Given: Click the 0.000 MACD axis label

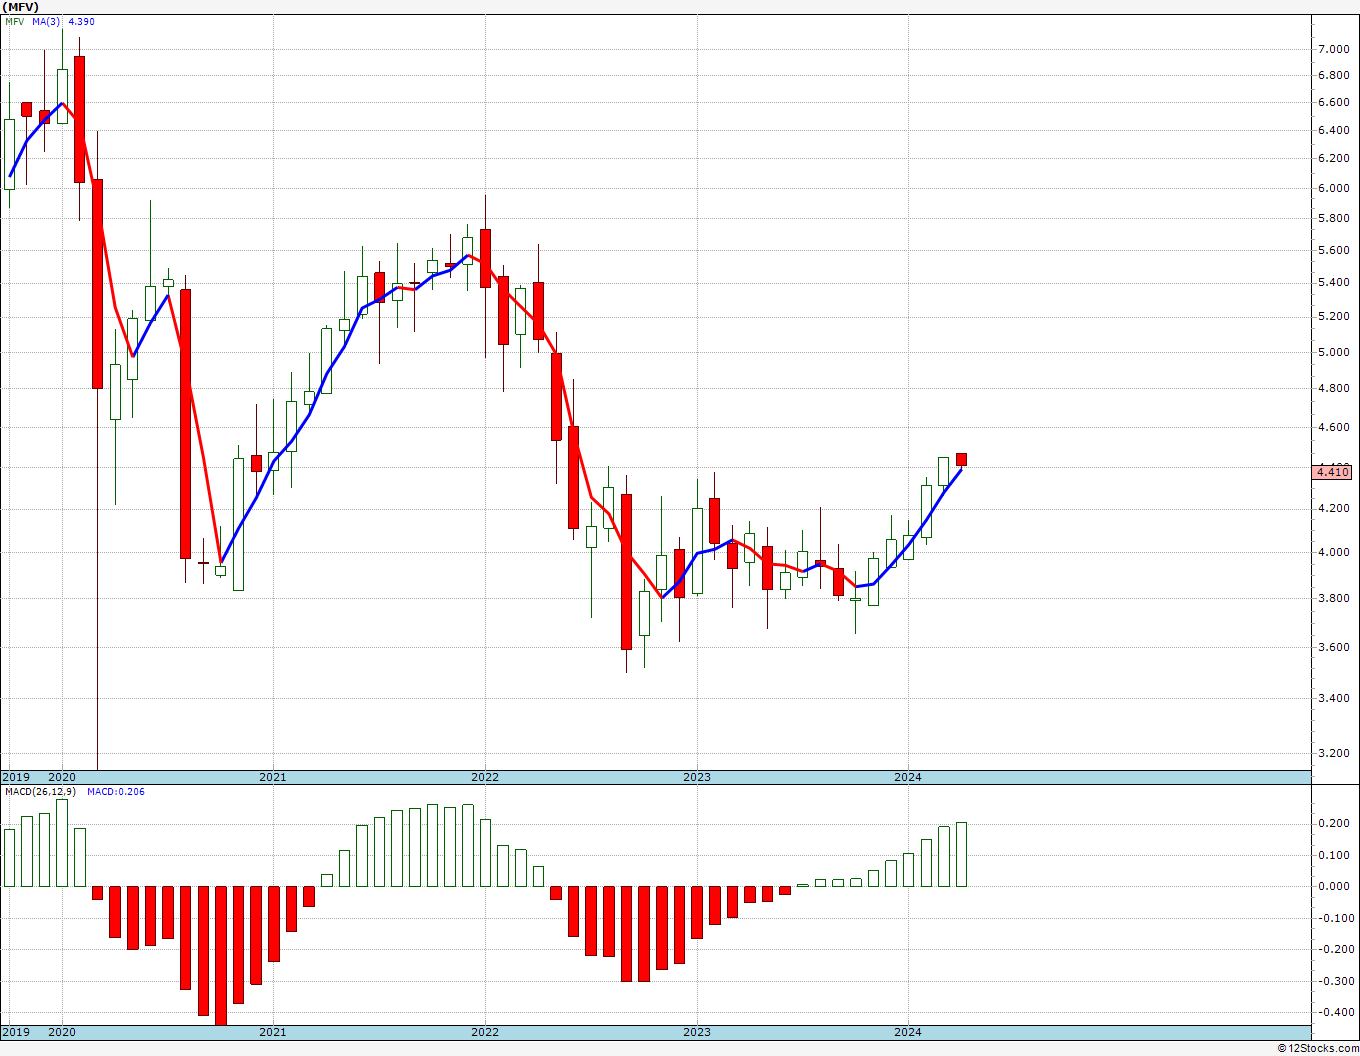Looking at the screenshot, I should (x=1332, y=886).
